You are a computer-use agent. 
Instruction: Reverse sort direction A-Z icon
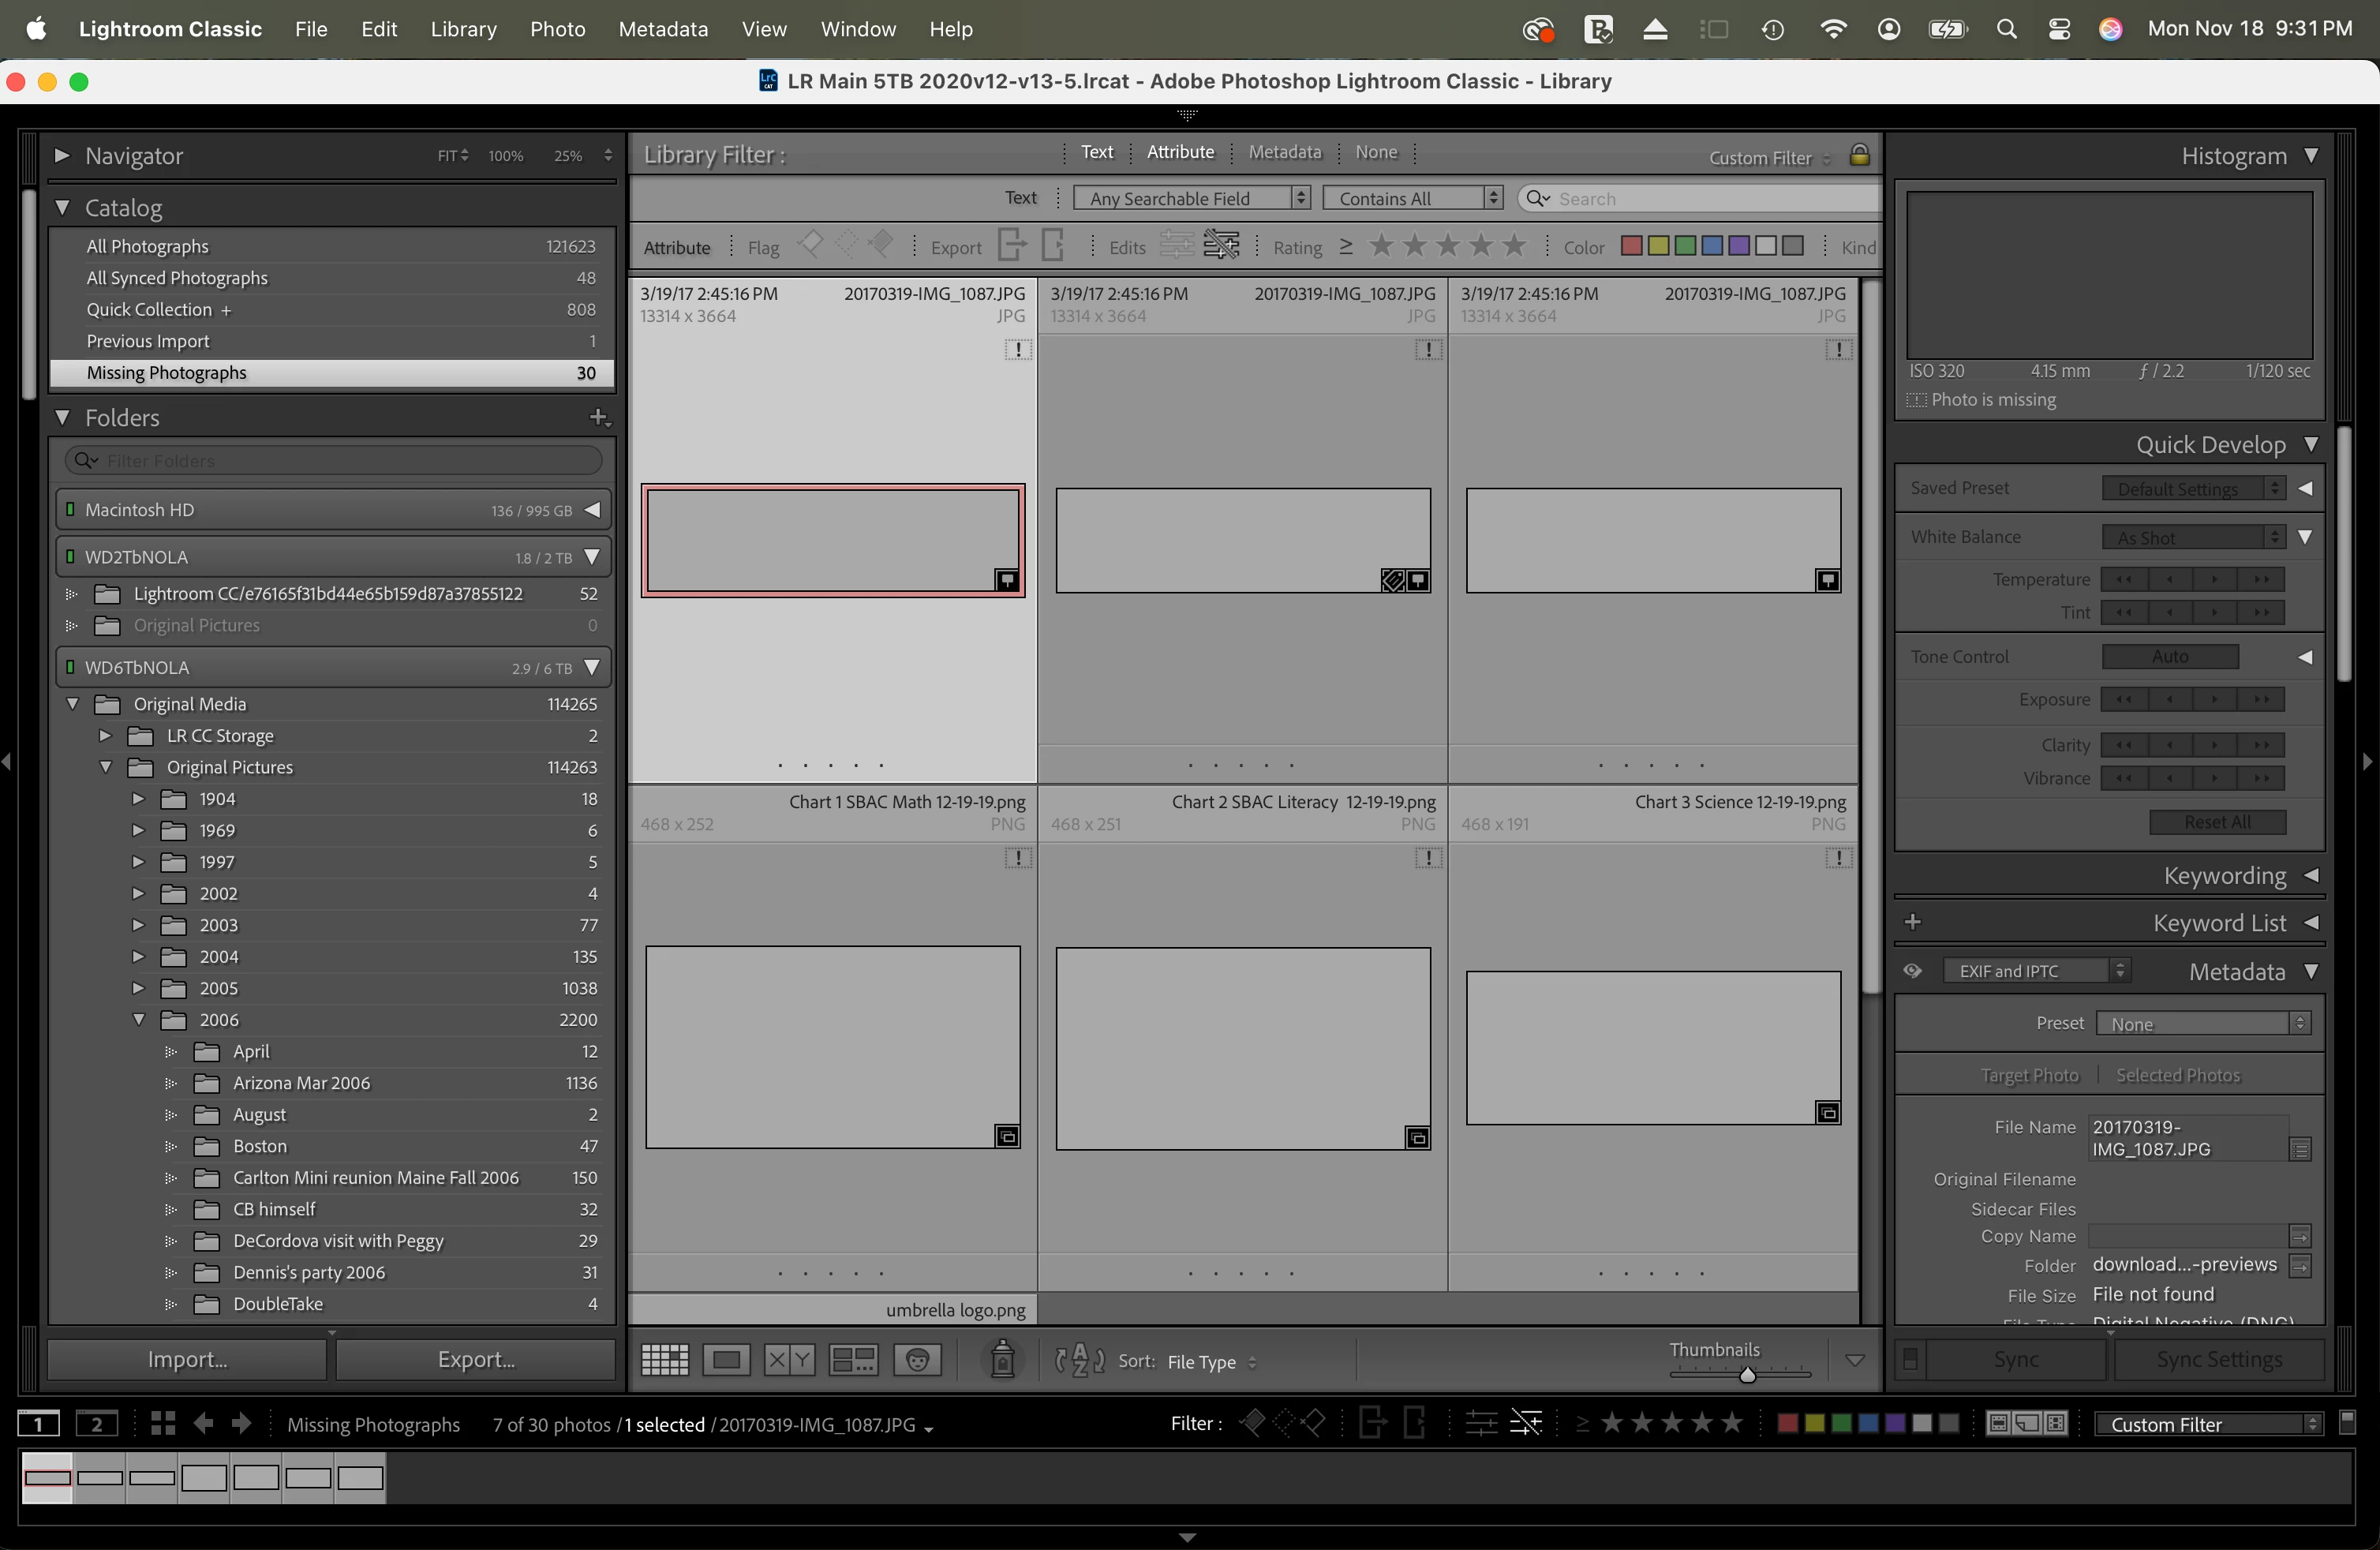[1080, 1361]
